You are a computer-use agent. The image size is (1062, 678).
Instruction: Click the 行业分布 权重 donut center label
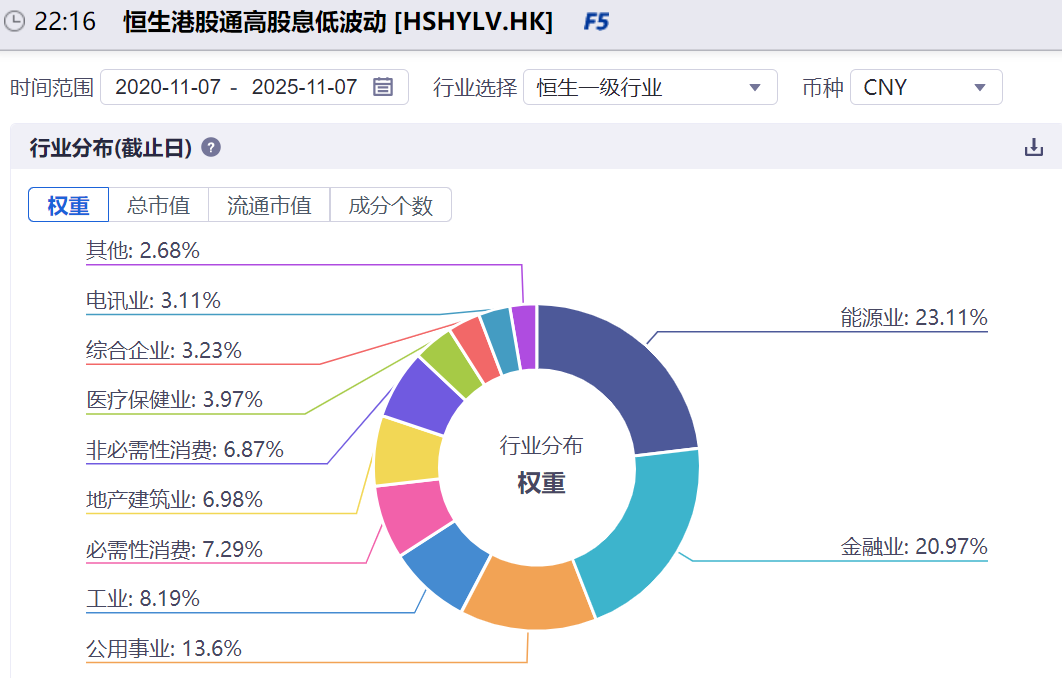pyautogui.click(x=541, y=464)
